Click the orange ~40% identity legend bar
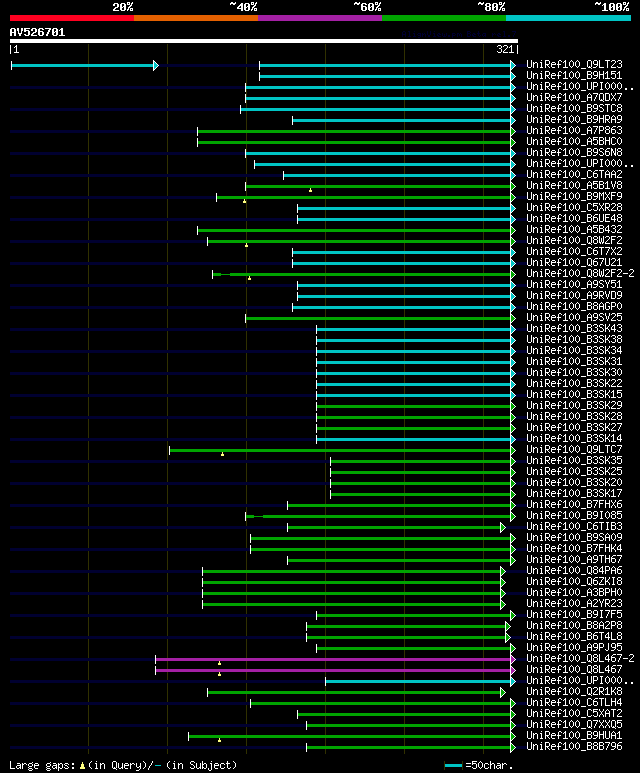640x773 pixels. (196, 18)
